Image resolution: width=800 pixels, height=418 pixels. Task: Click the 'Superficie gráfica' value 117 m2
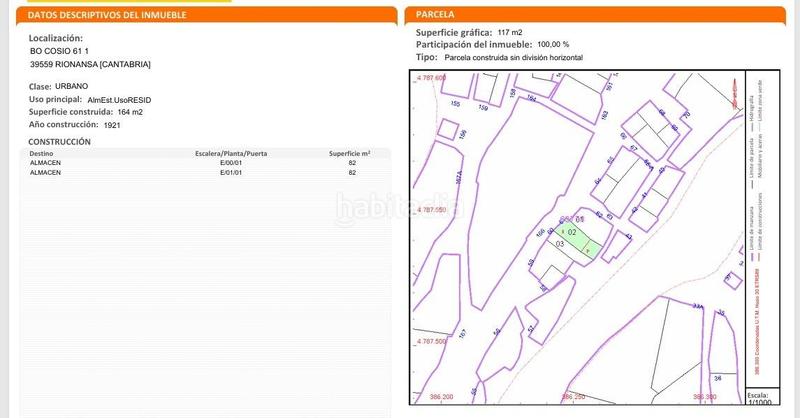509,33
